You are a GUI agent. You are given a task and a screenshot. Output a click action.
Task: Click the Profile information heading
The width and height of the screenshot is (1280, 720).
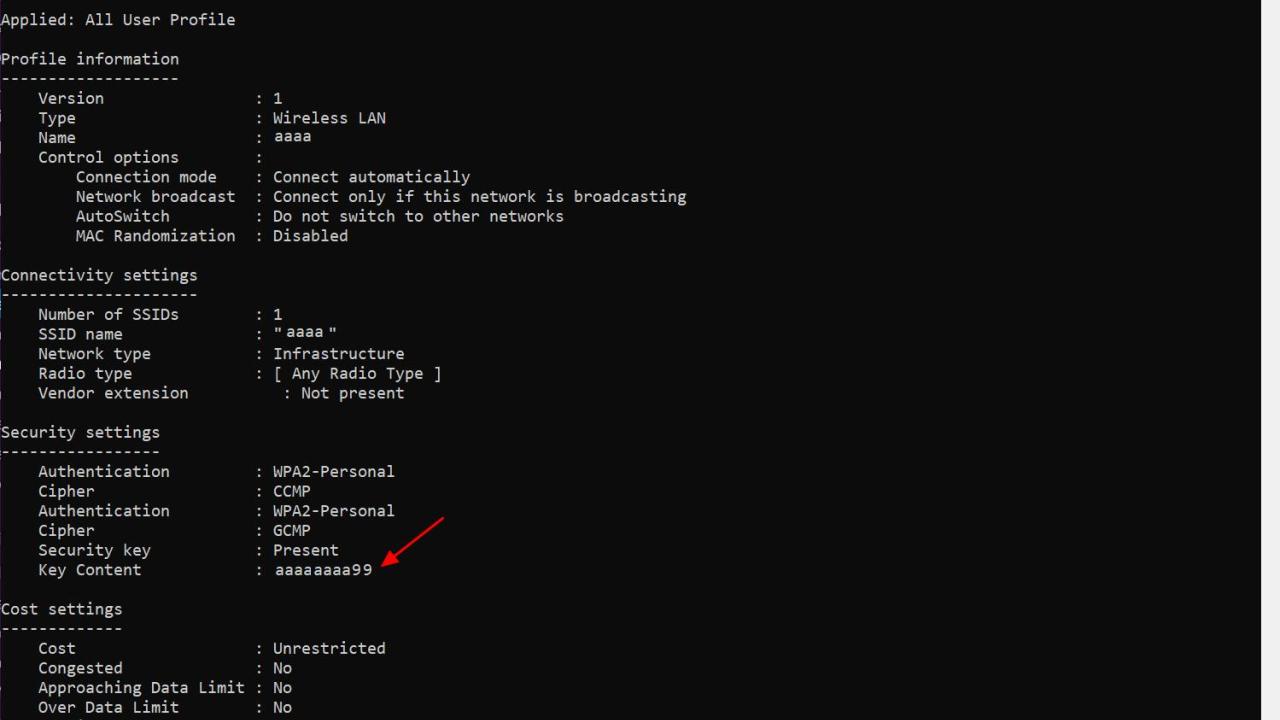coord(90,59)
